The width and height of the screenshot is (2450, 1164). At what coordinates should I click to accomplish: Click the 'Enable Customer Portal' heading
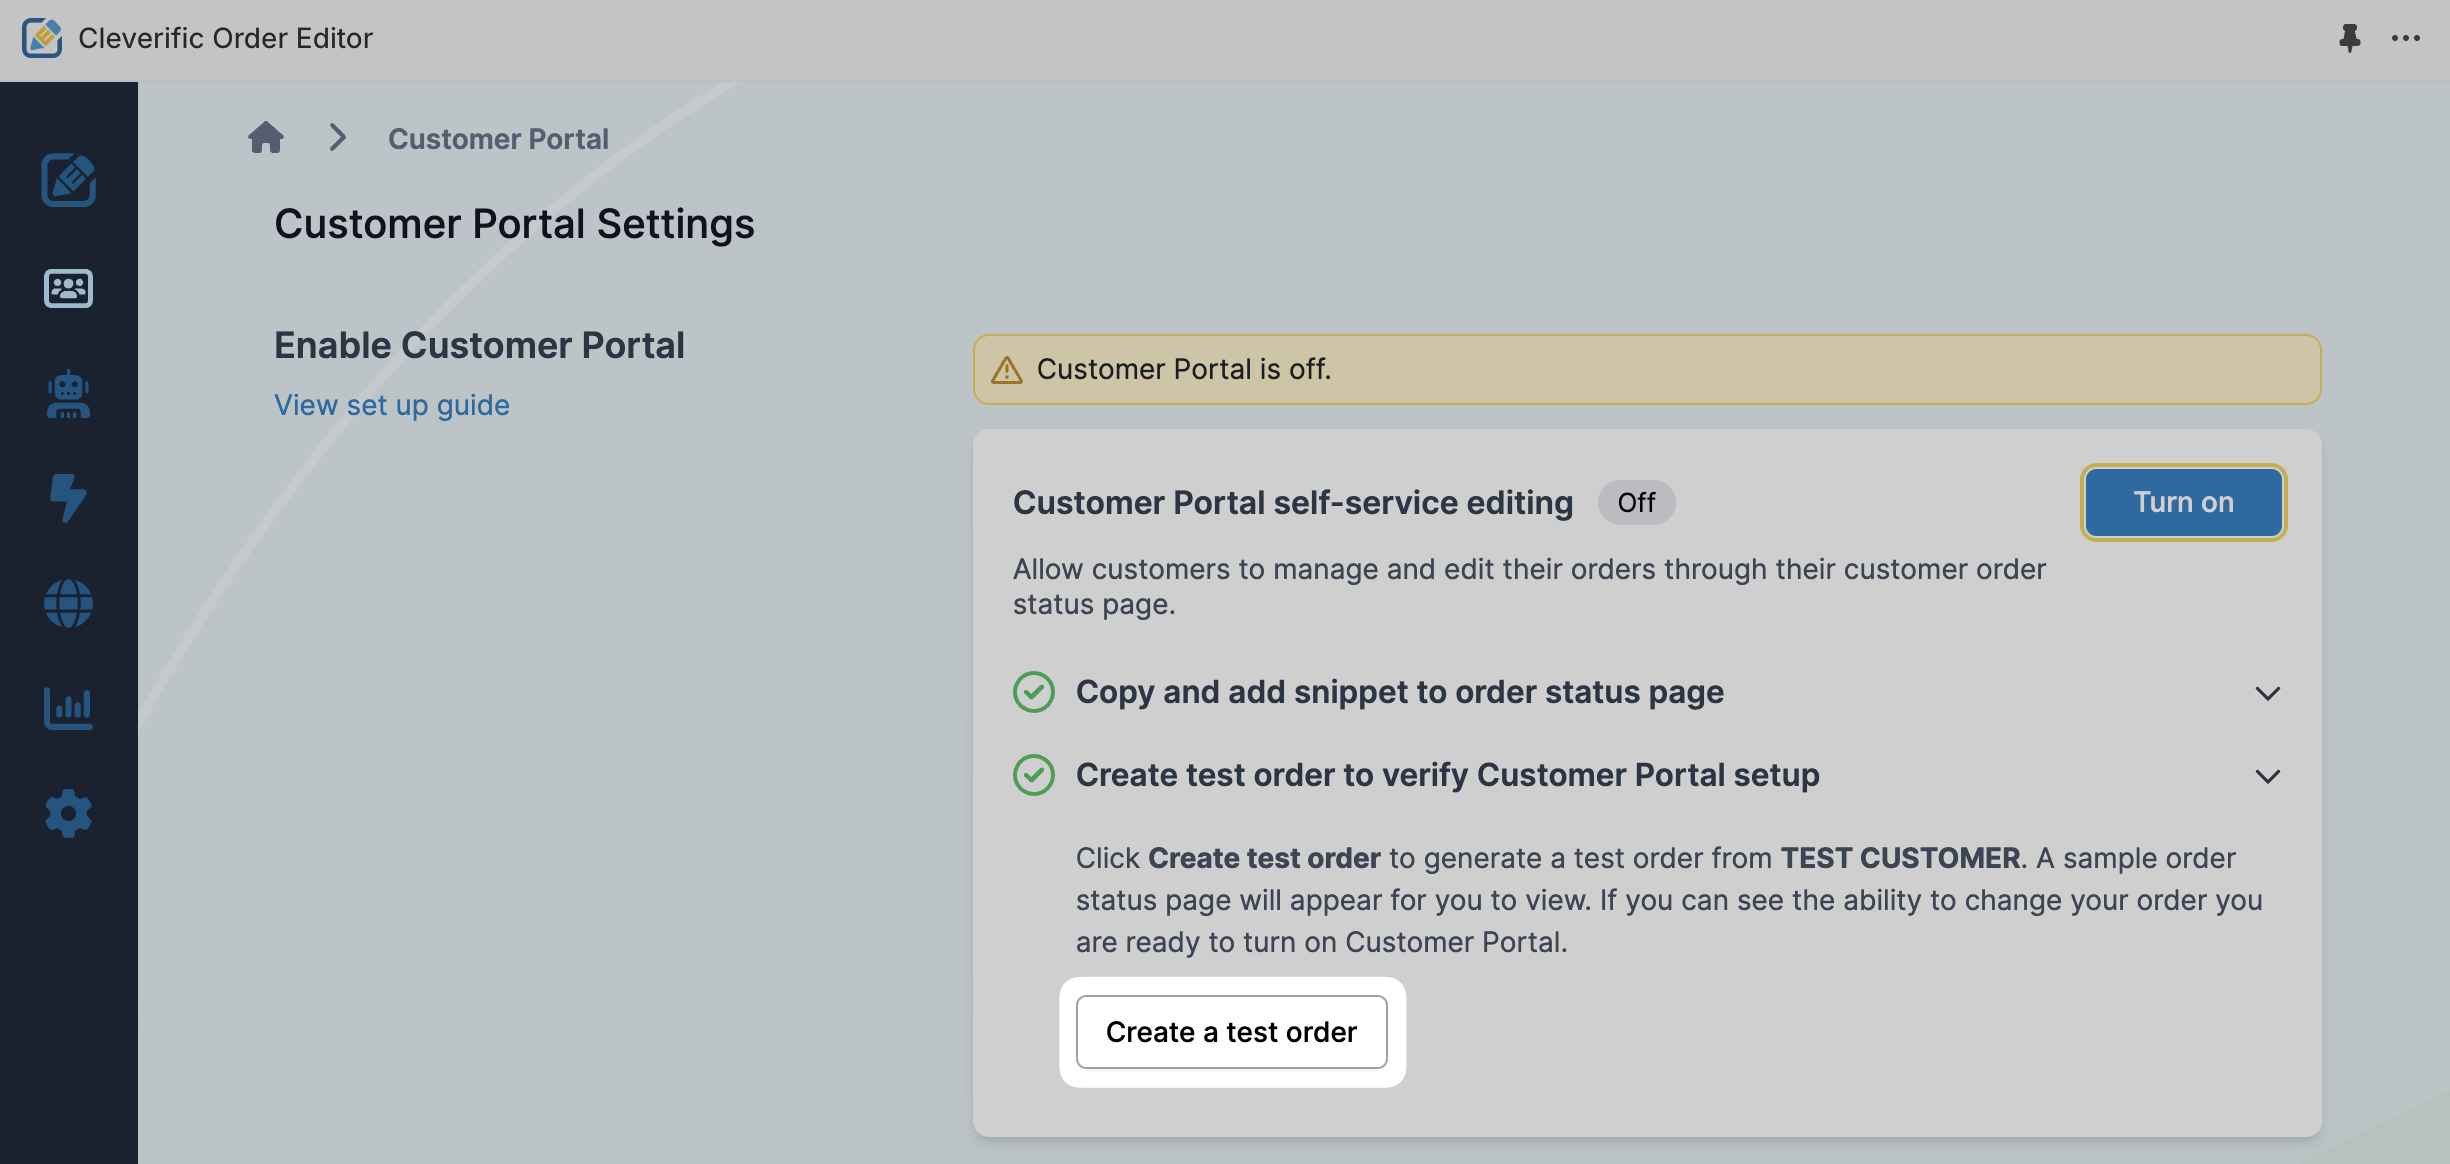pos(479,345)
